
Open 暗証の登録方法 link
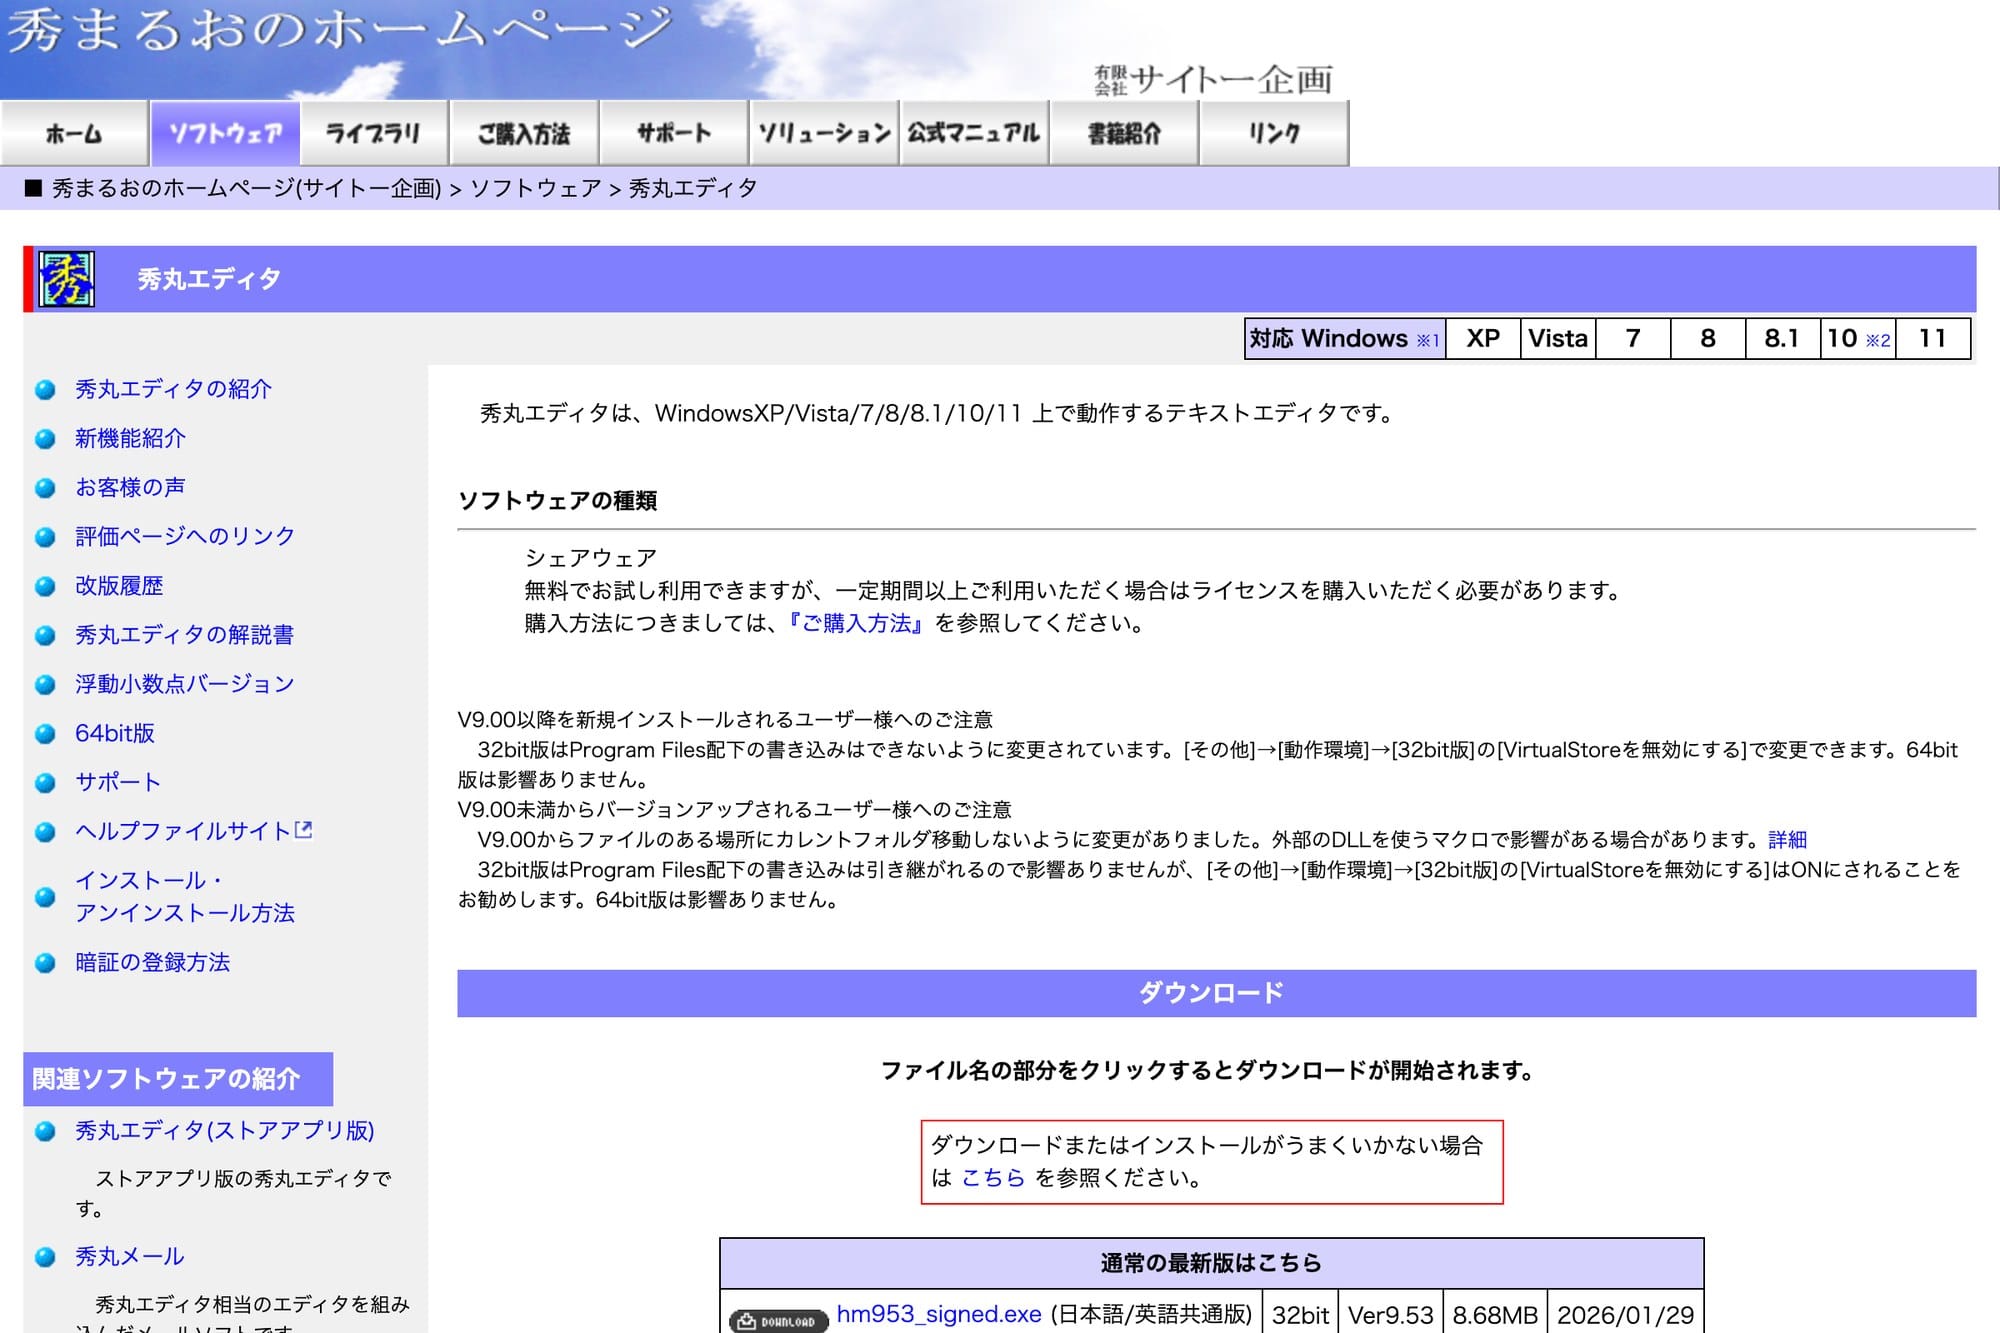pos(152,962)
